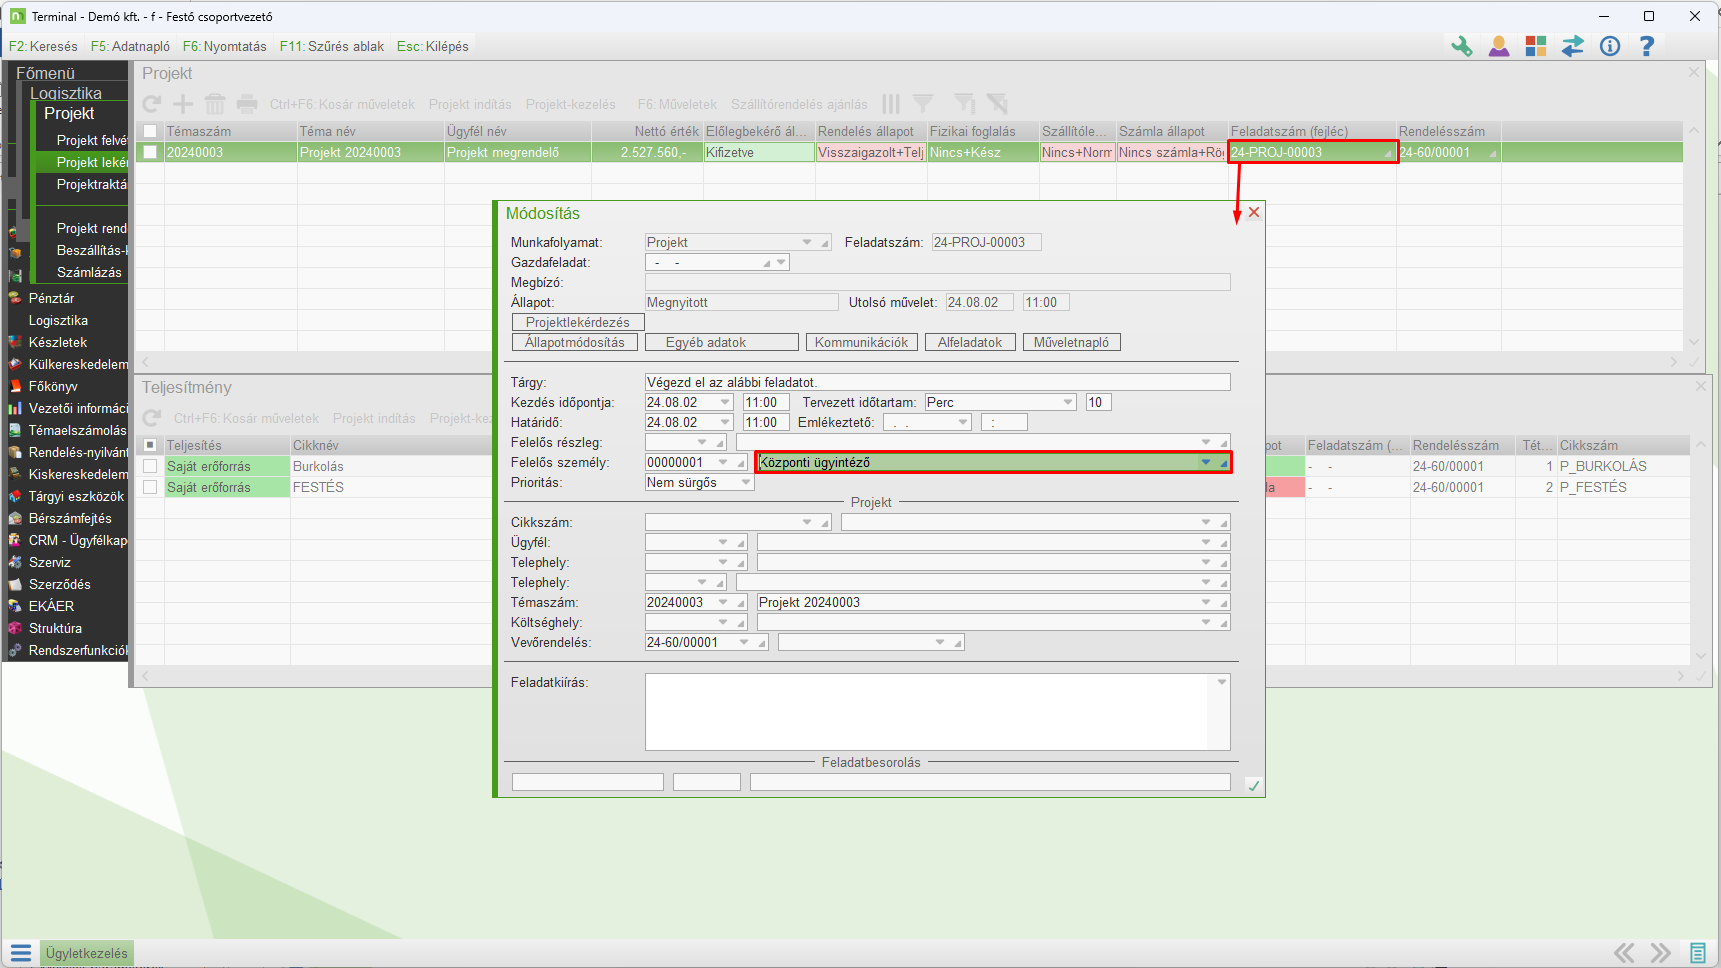Expand the Prioritás dropdown
The height and width of the screenshot is (968, 1721).
pos(745,482)
